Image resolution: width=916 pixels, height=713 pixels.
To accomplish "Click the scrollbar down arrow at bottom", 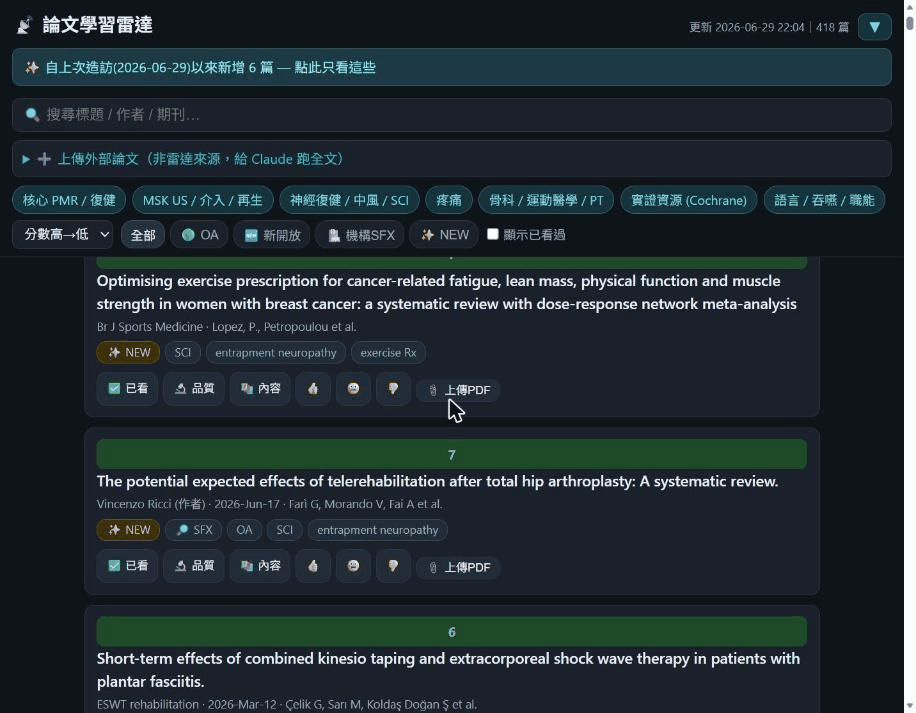I will tap(910, 707).
